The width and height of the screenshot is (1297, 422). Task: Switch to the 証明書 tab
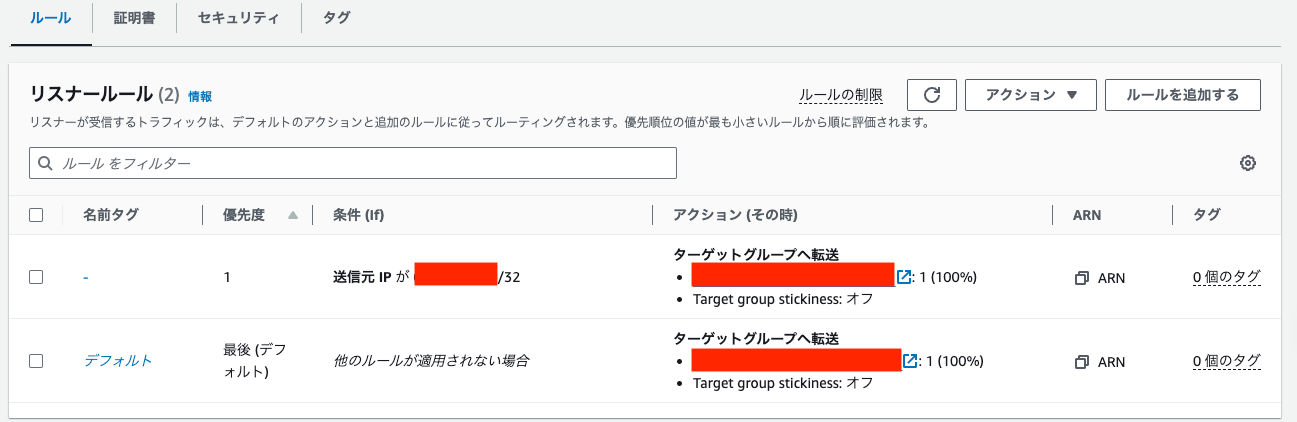134,18
